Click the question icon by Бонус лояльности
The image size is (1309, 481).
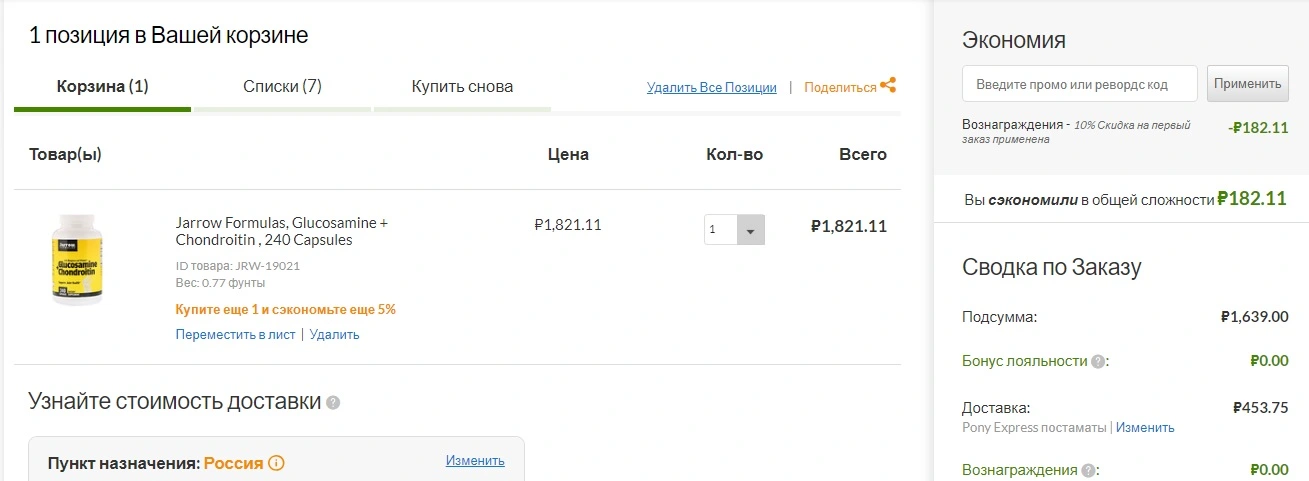[1098, 362]
